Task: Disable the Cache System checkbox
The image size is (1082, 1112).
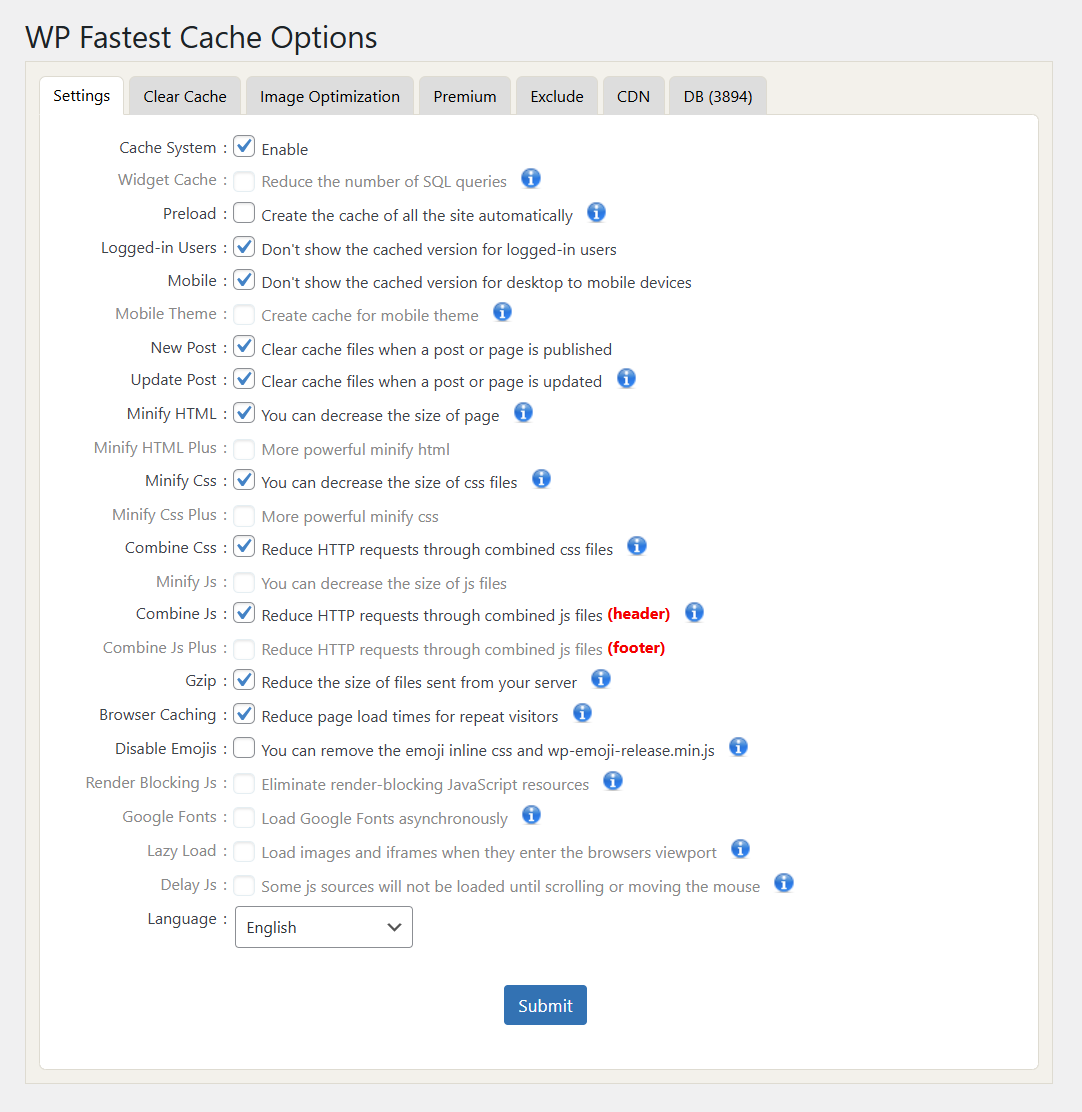Action: [244, 147]
